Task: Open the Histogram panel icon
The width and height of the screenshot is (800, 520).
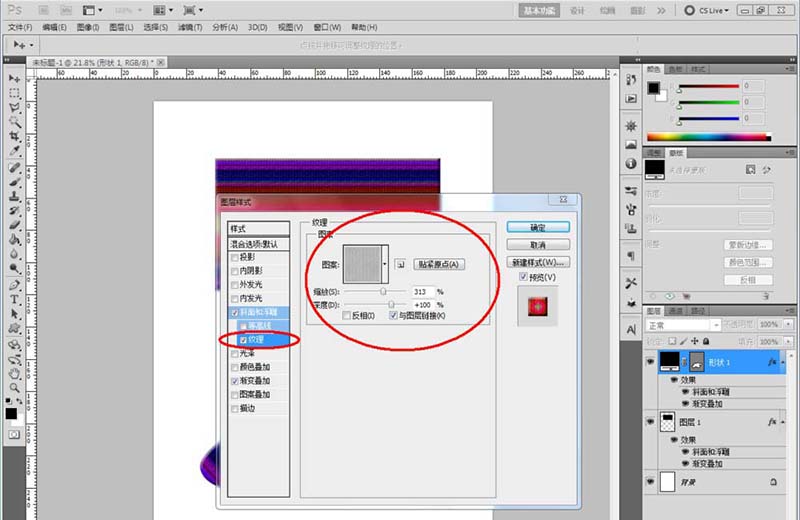Action: pos(631,145)
